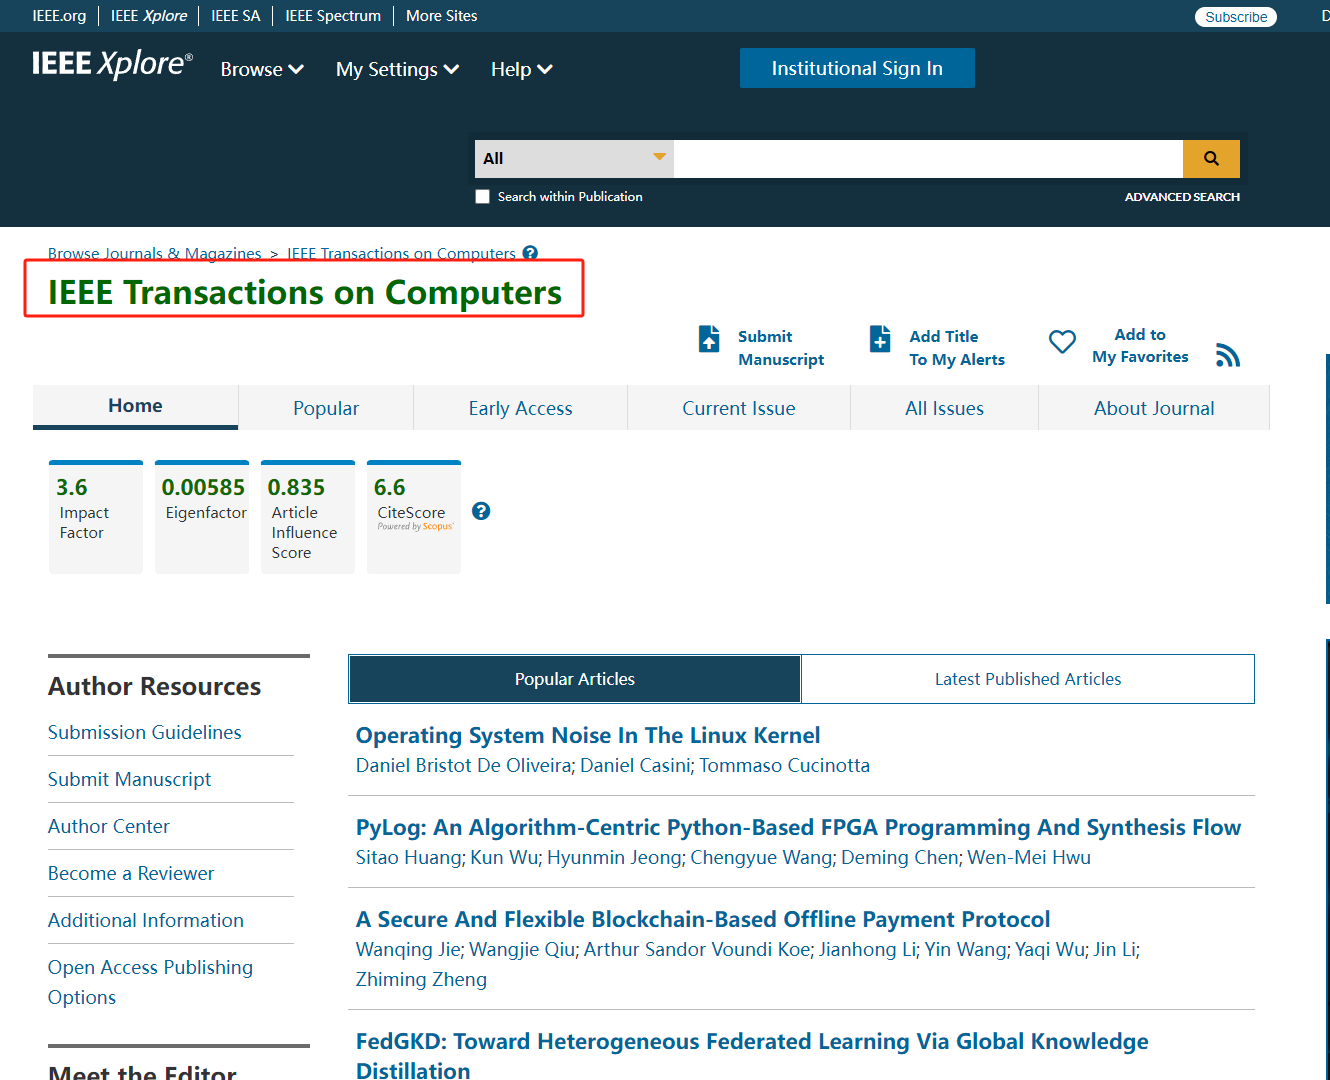
Task: Expand the Browse menu
Action: coord(262,69)
